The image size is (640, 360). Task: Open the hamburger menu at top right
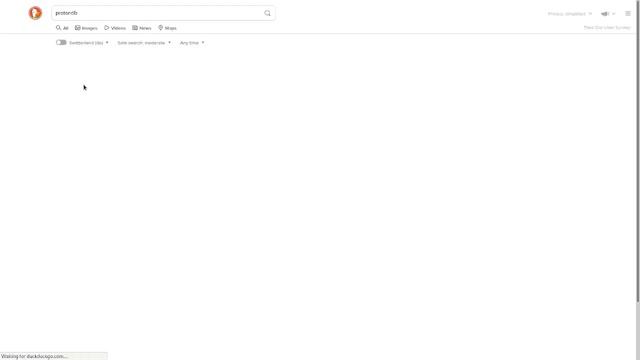tap(628, 13)
